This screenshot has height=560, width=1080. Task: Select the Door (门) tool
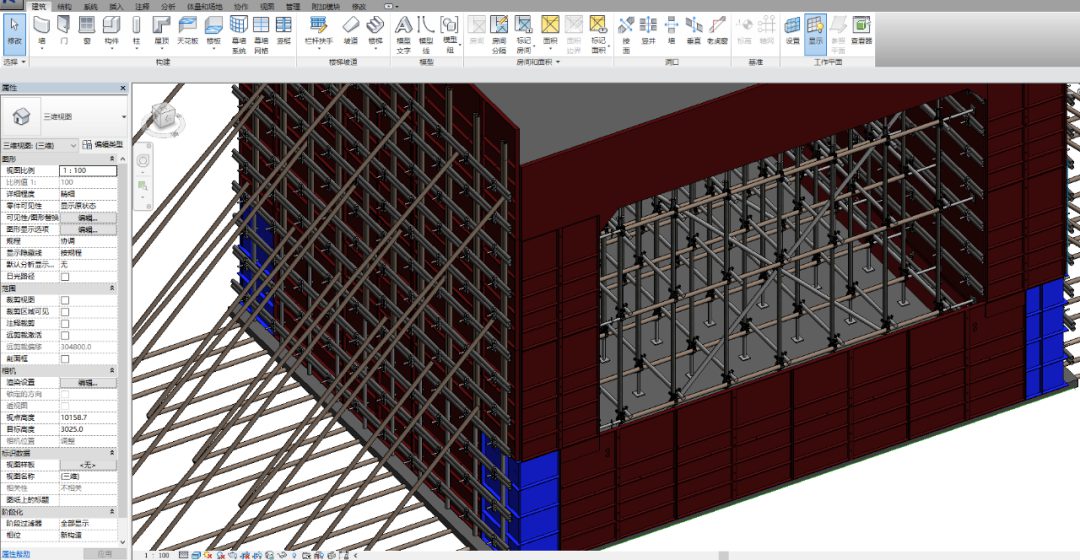64,31
